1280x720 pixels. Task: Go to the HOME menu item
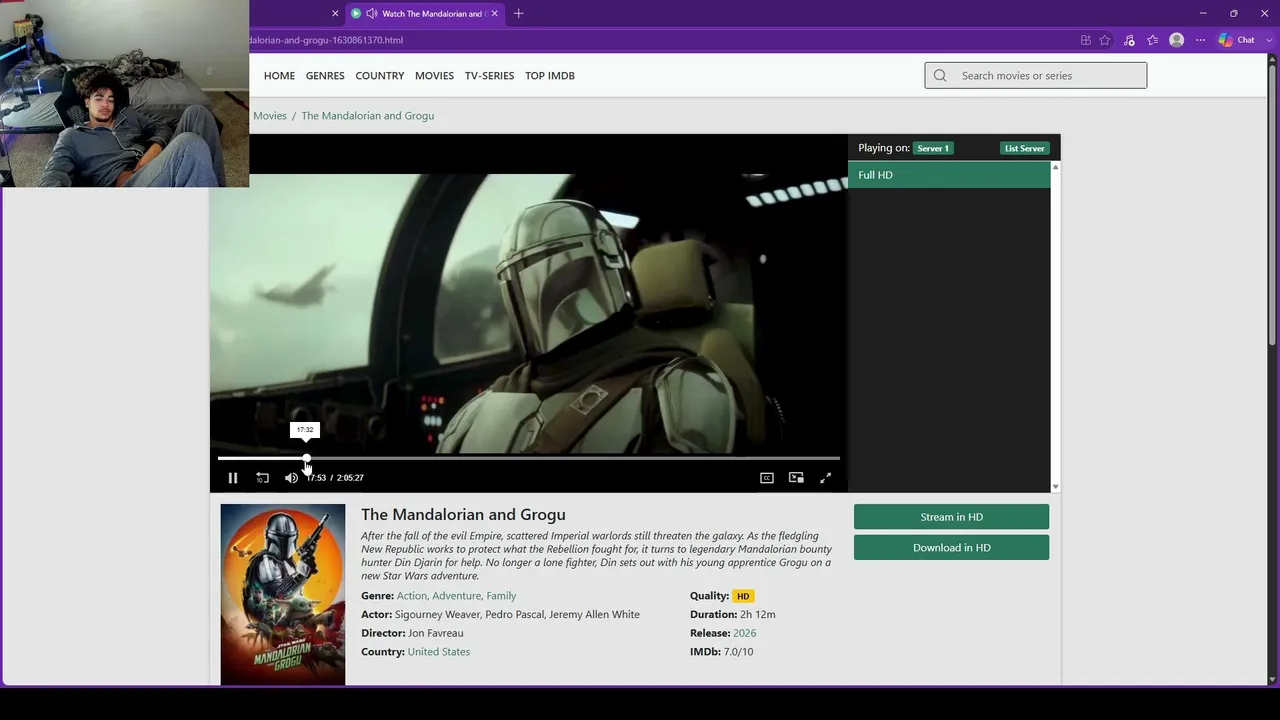click(x=279, y=76)
